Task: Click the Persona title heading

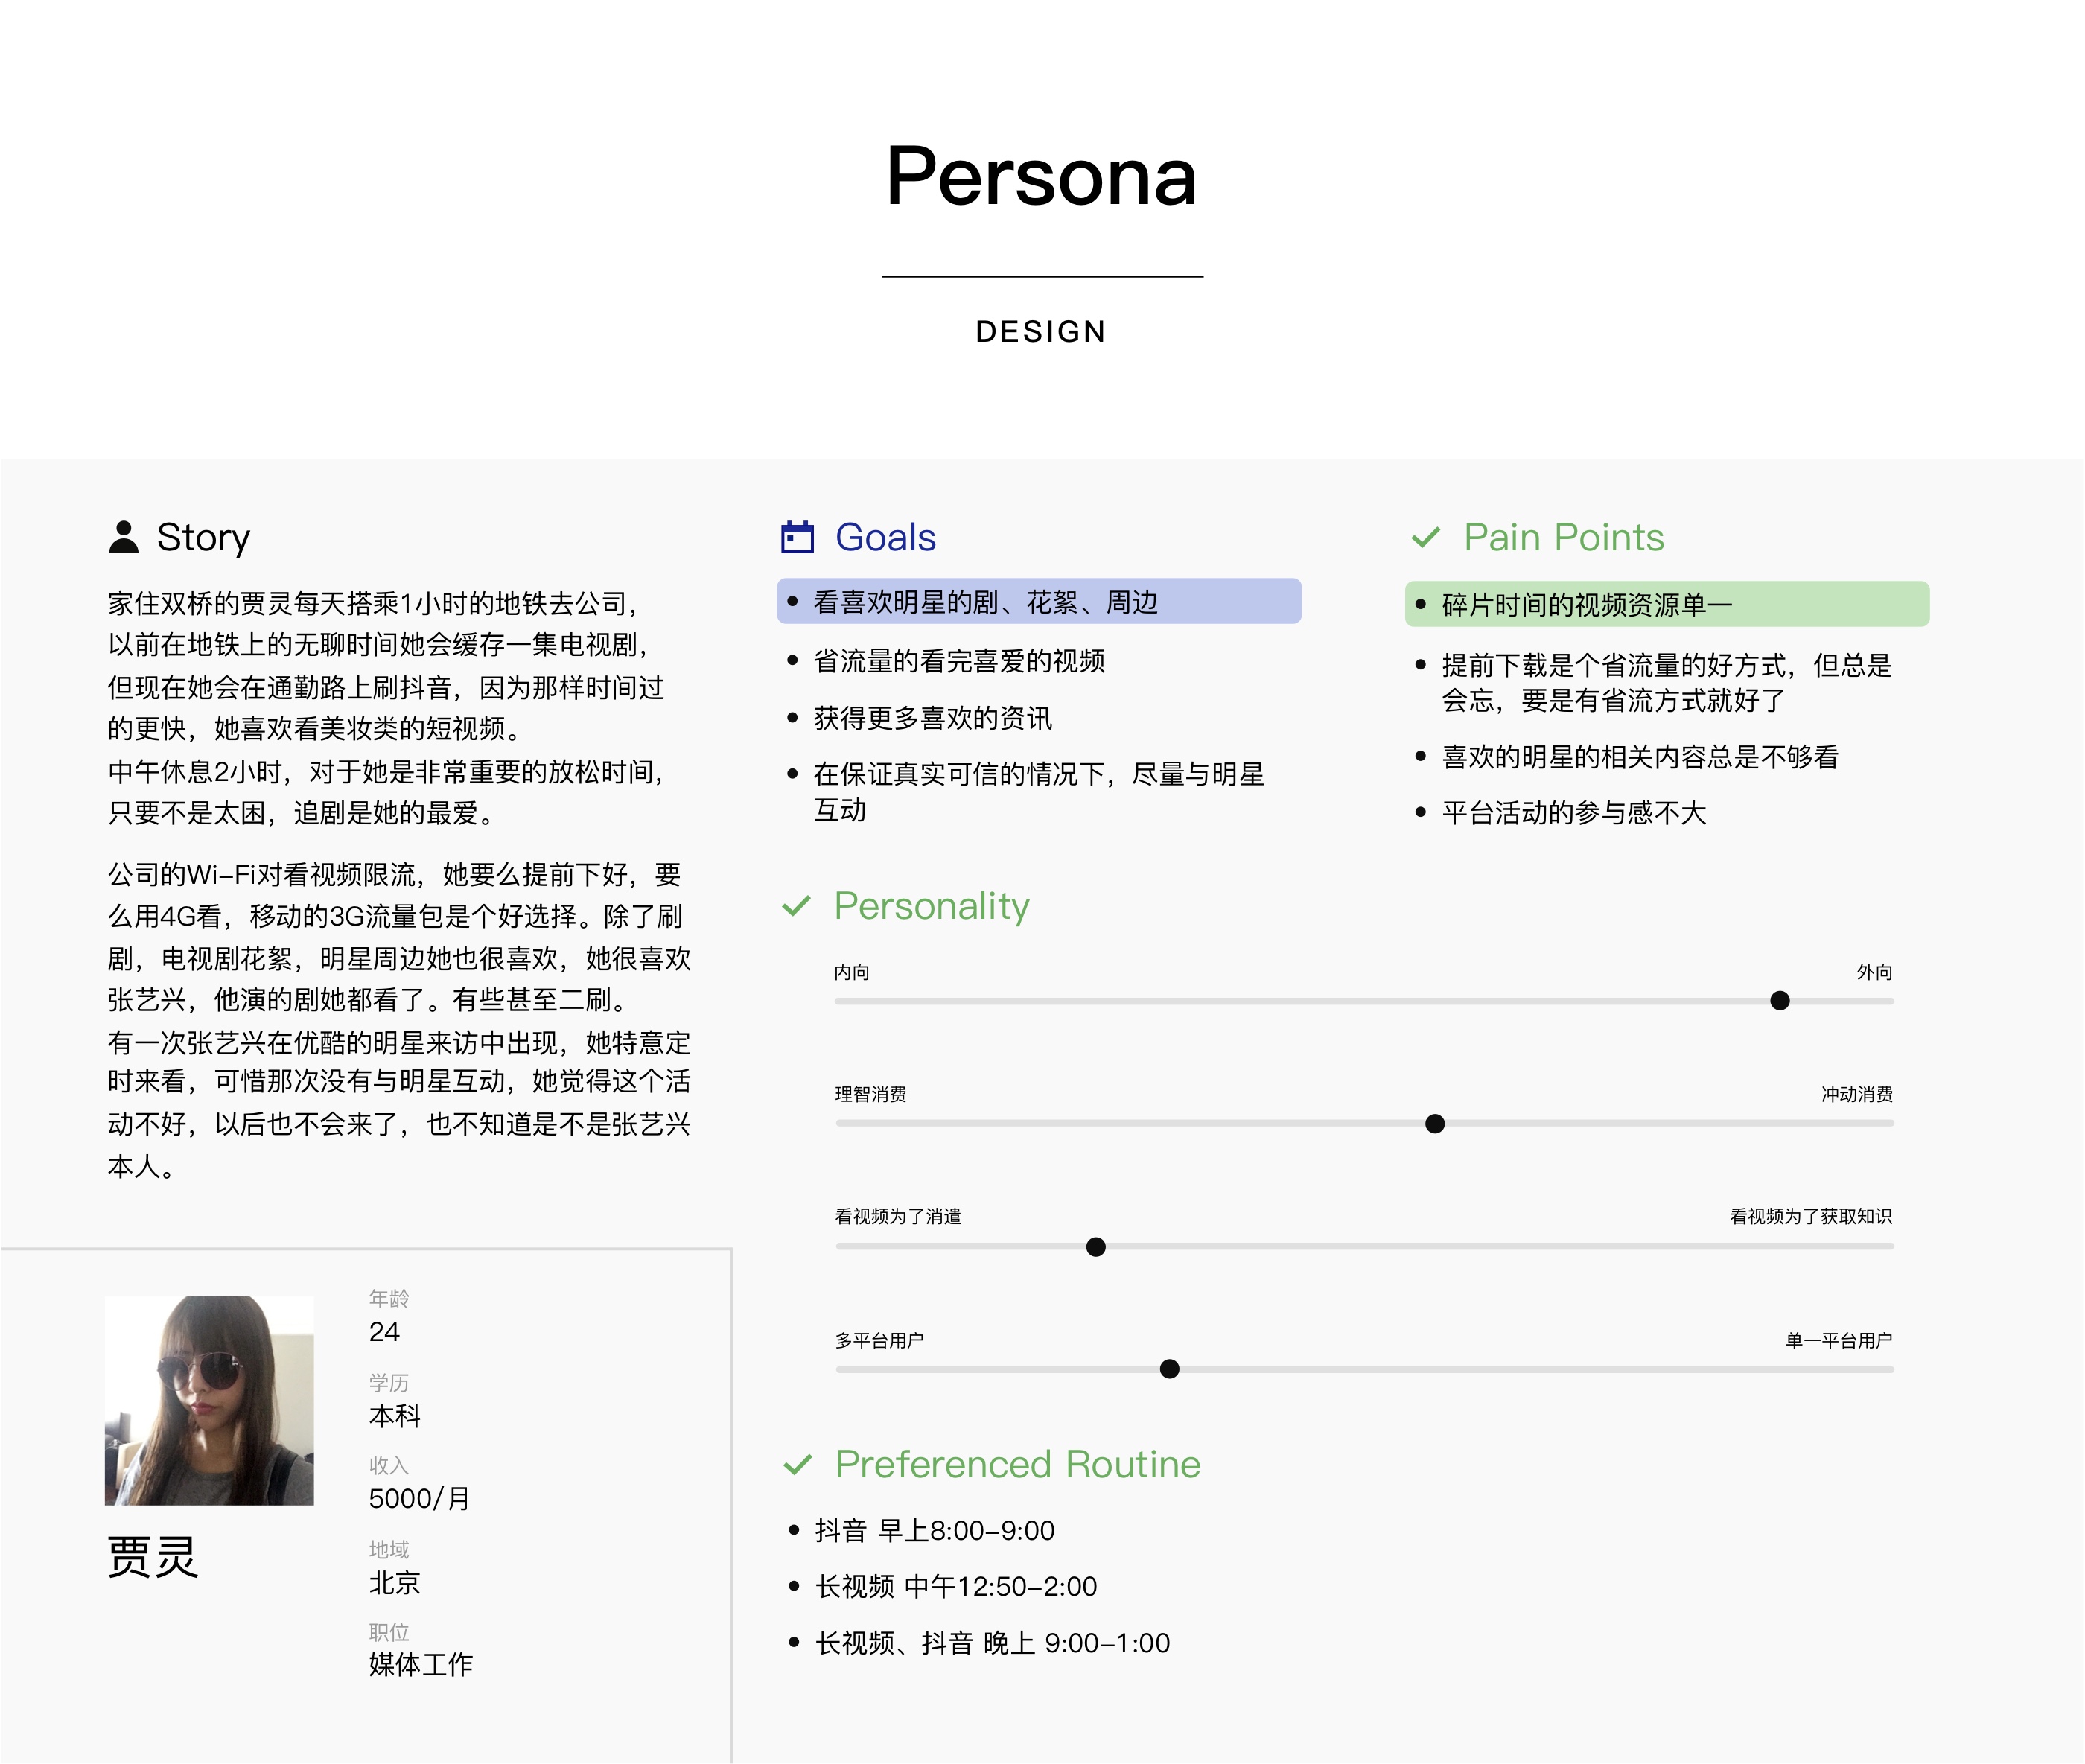Action: [x=1041, y=177]
